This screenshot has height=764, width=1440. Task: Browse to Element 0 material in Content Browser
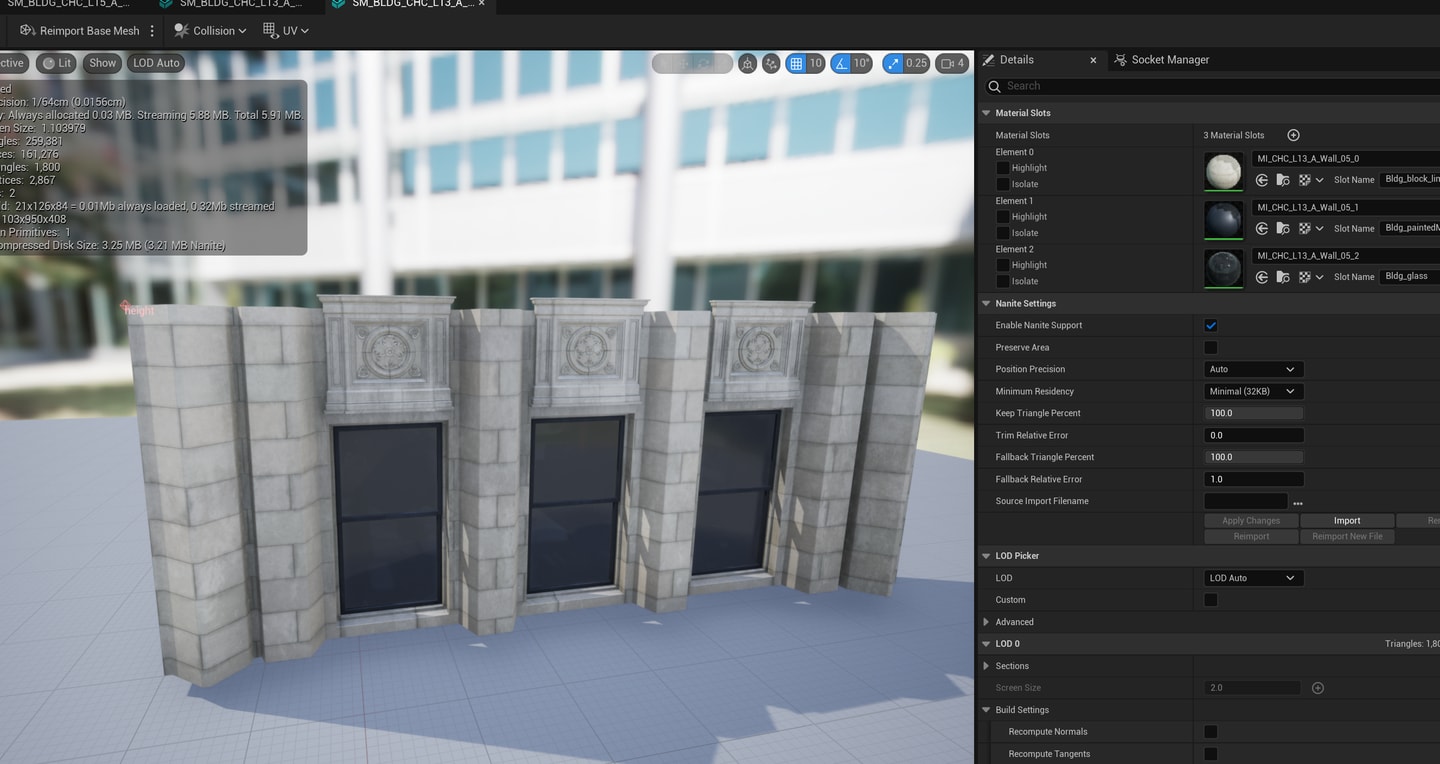click(1283, 180)
